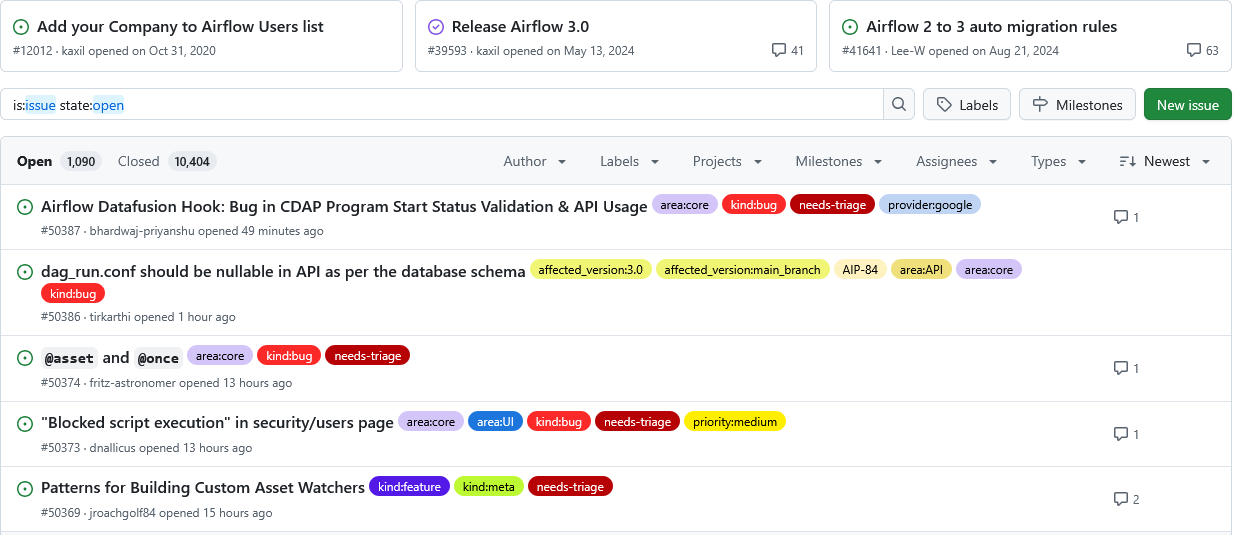Viewport: 1248px width, 535px height.
Task: Click the area:UI label
Action: pos(495,422)
